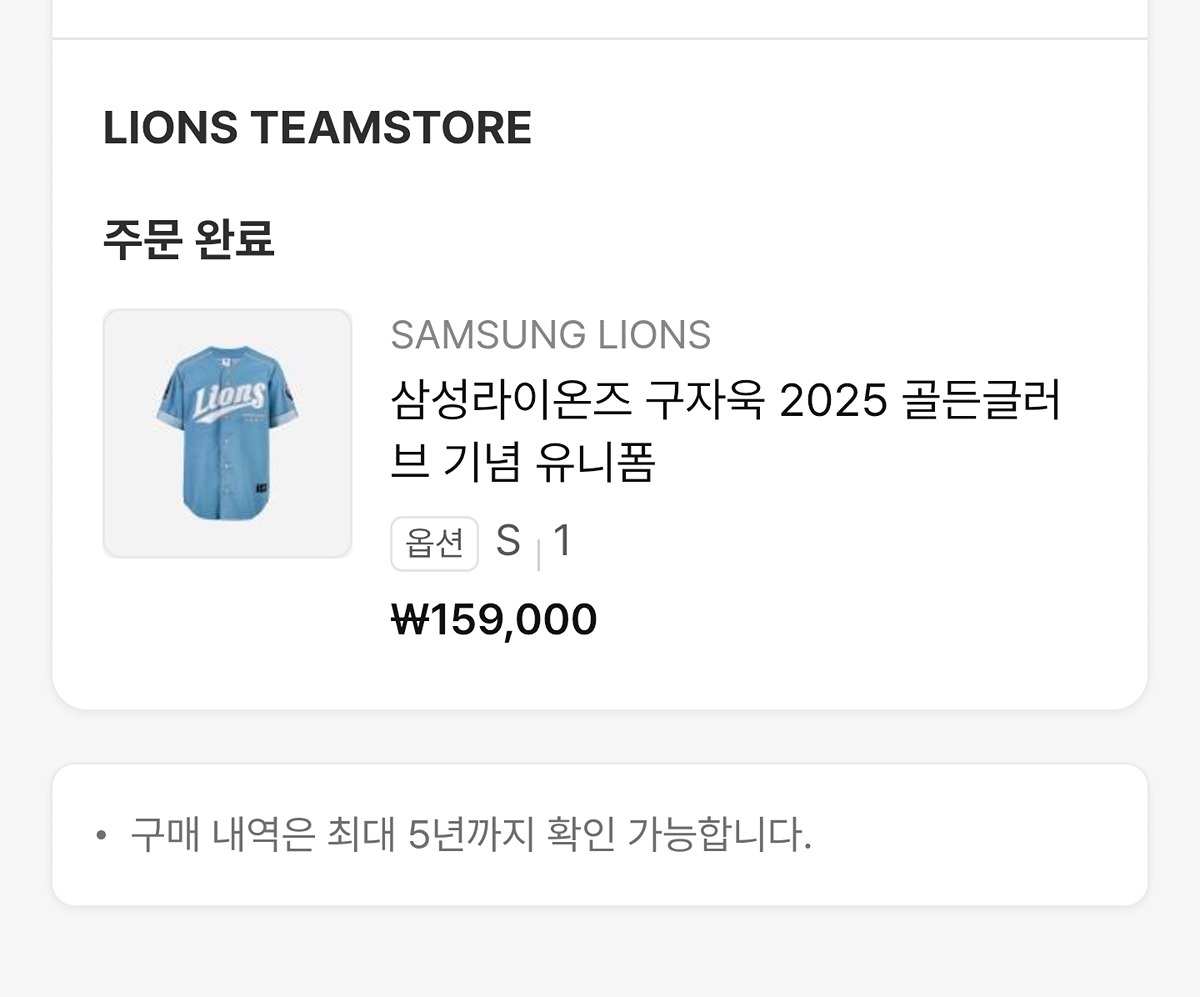Click the Lions script logo on jersey

tap(228, 399)
